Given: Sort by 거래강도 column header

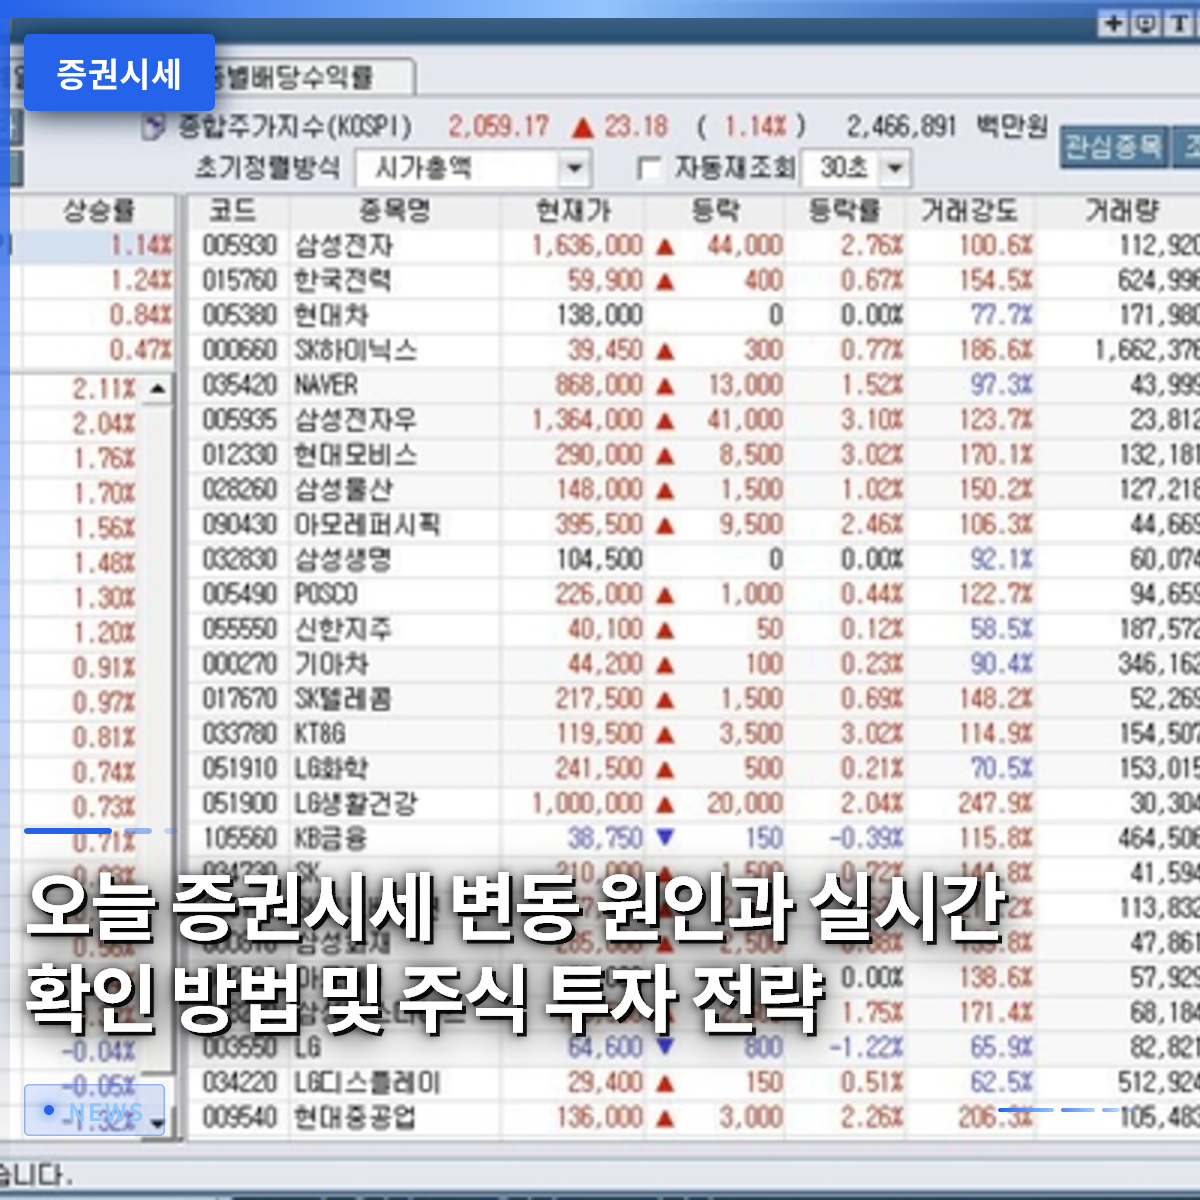Looking at the screenshot, I should pyautogui.click(x=970, y=210).
